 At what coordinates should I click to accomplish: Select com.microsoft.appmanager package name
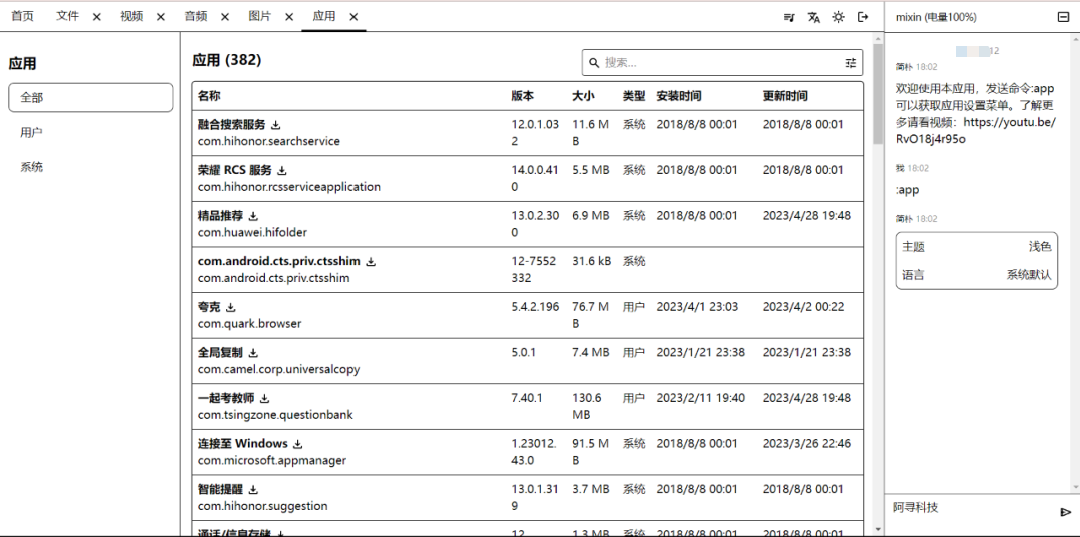(x=271, y=460)
